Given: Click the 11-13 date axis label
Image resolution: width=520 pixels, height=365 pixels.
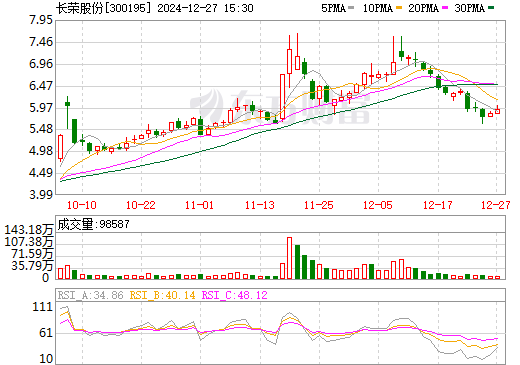Looking at the screenshot, I should click(260, 205).
